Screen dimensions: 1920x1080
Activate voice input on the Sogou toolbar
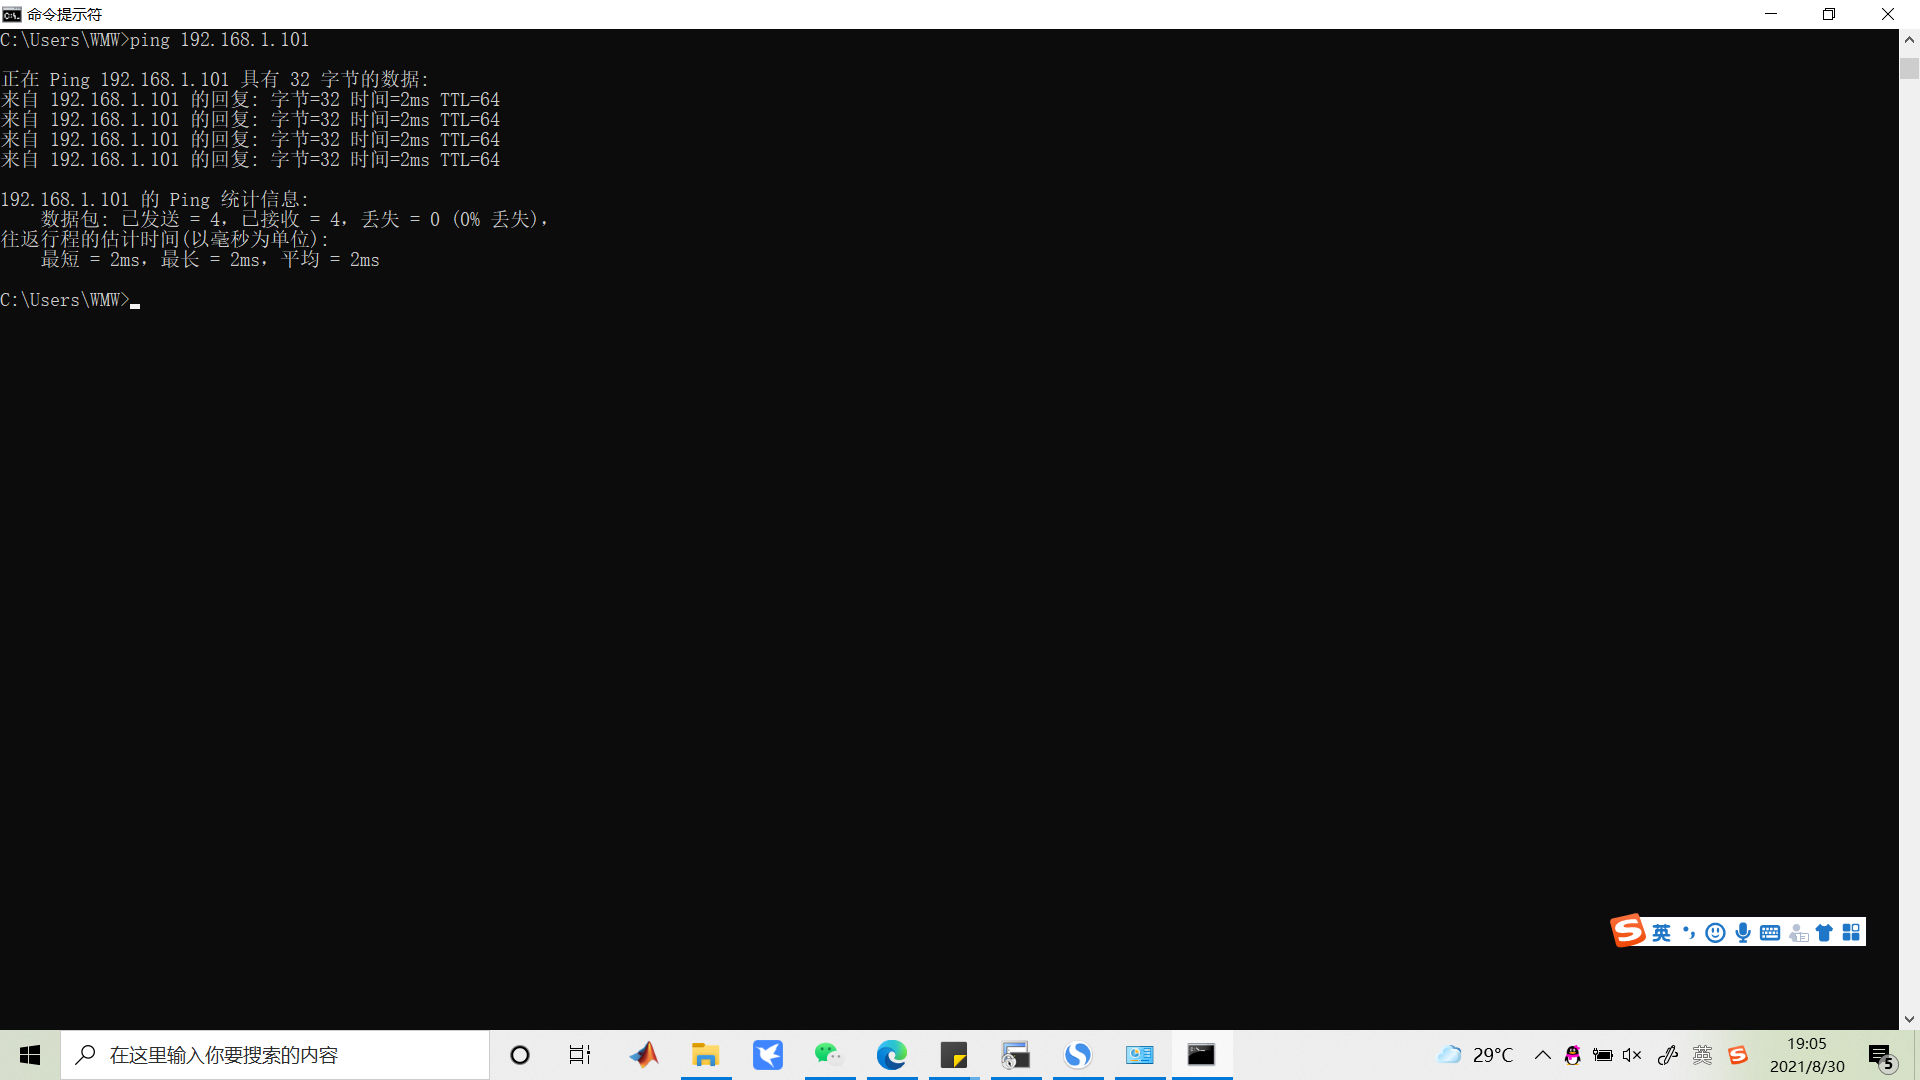point(1744,931)
